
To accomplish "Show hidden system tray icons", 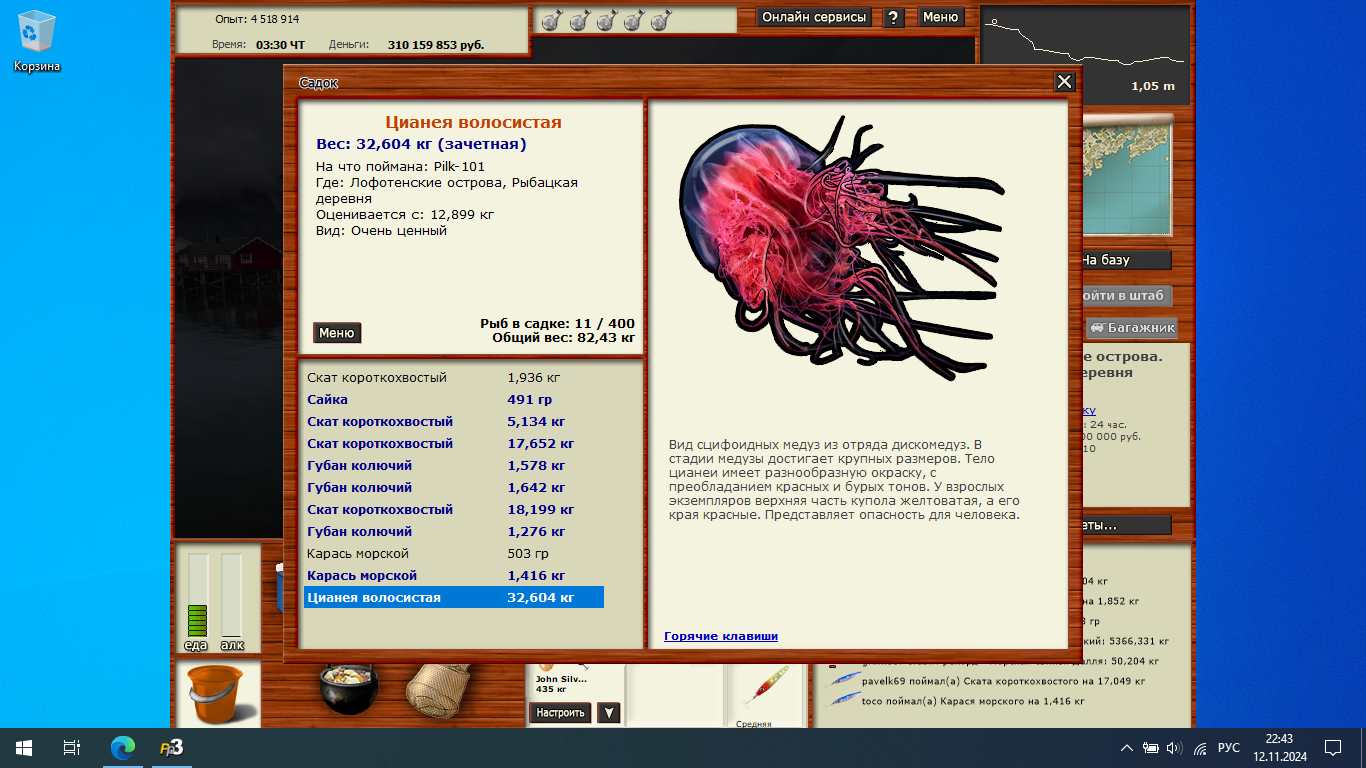I will tap(1127, 747).
